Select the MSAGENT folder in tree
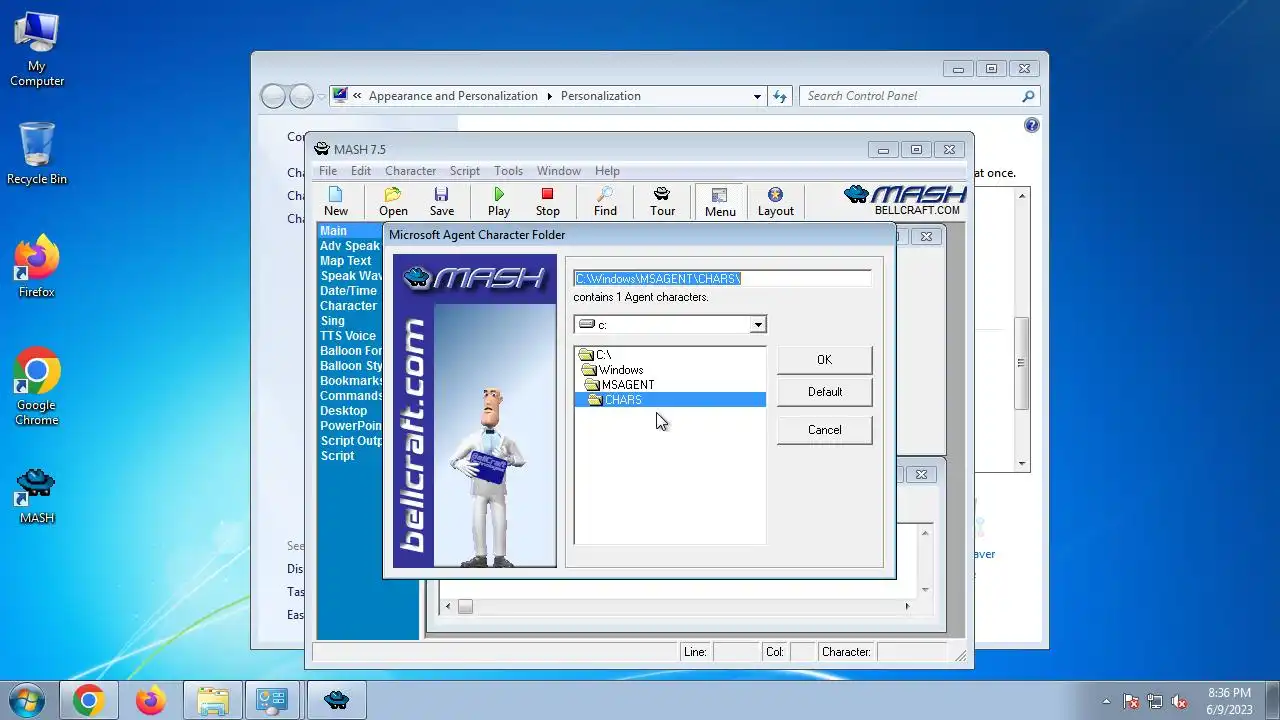This screenshot has width=1280, height=720. point(620,385)
